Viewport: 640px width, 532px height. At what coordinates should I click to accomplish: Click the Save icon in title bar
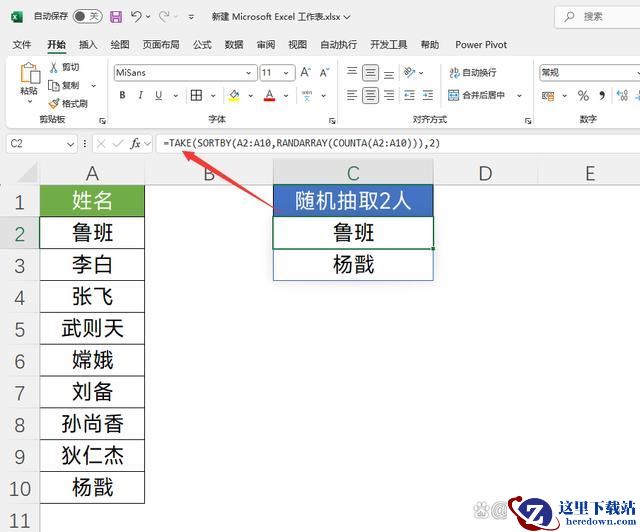116,17
